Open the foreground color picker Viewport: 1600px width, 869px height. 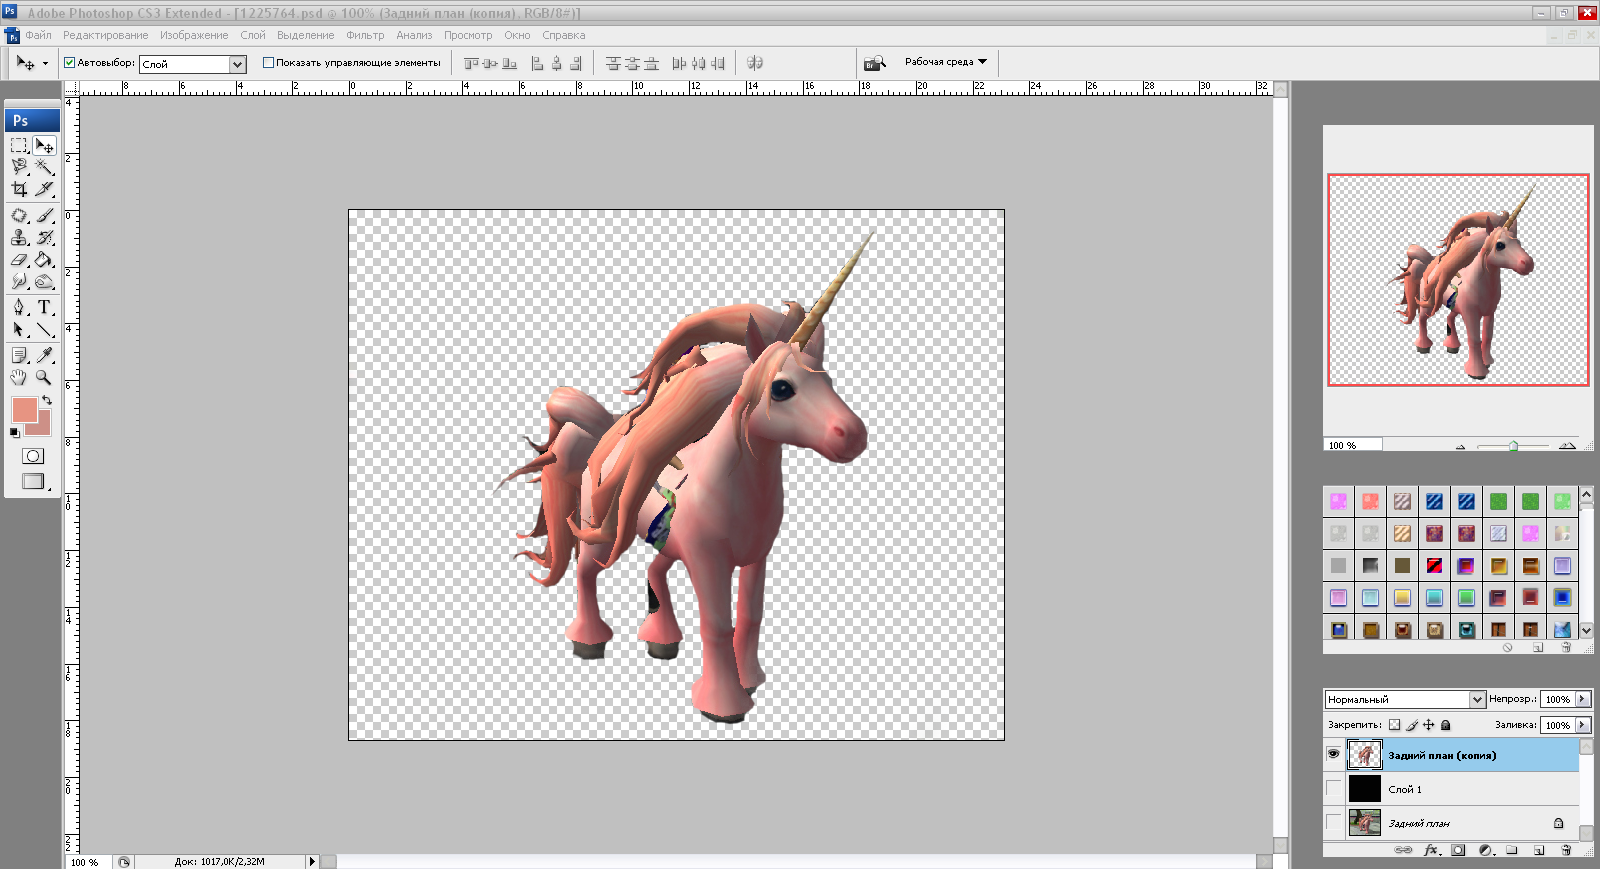(x=24, y=409)
